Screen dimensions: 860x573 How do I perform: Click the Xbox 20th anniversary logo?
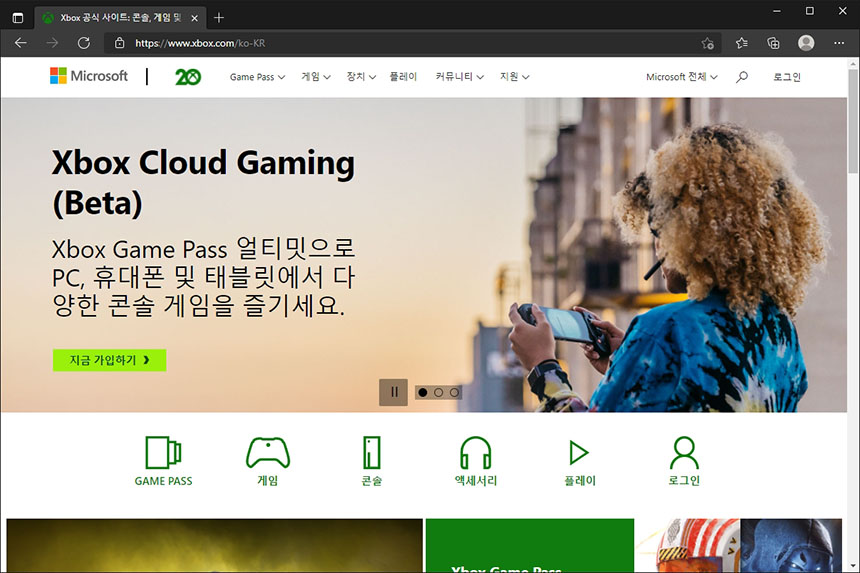click(x=188, y=77)
